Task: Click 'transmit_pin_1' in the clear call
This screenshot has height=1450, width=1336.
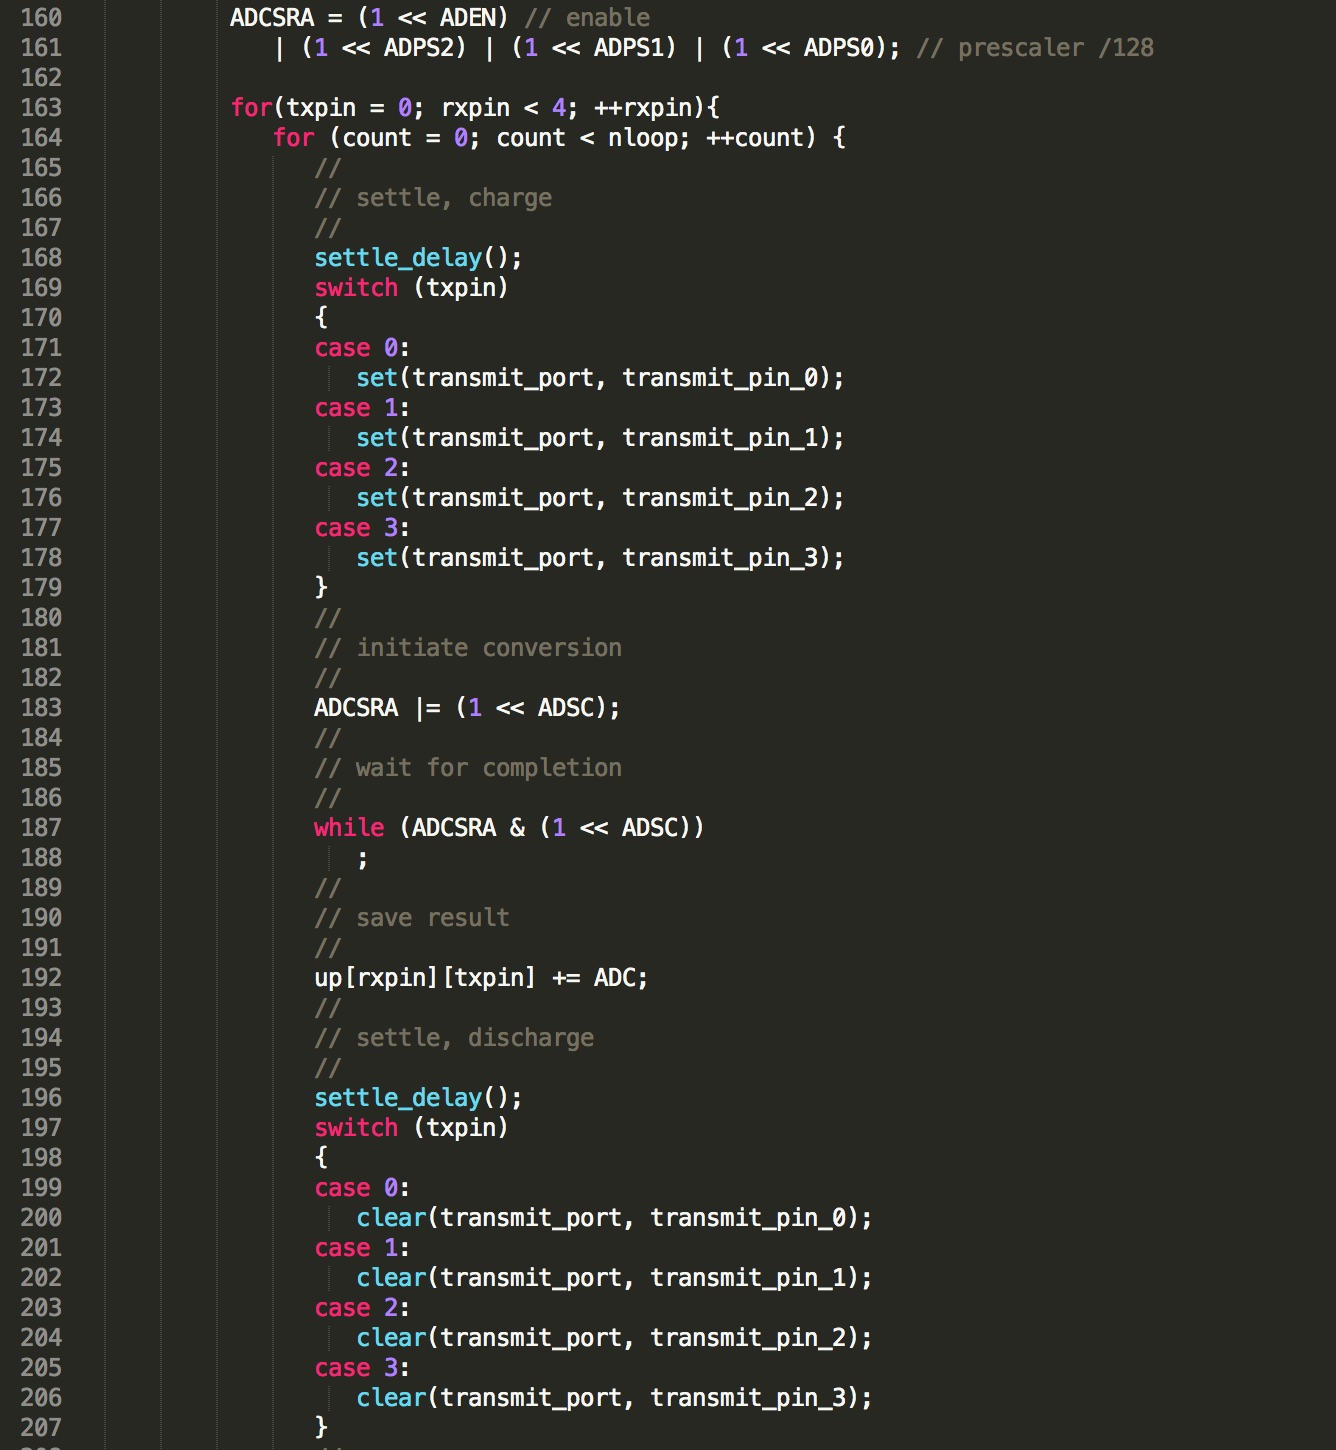Action: (748, 1278)
